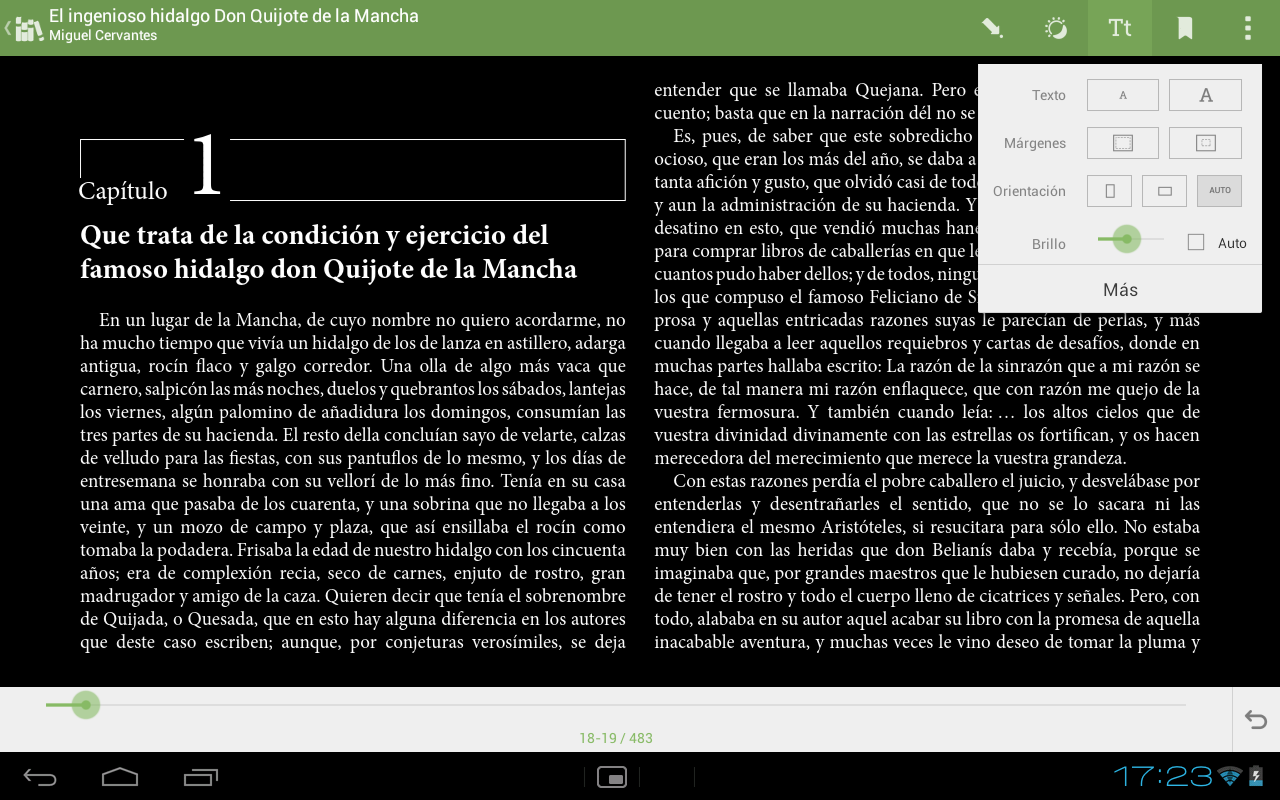This screenshot has height=800, width=1280.
Task: Open the three-dot overflow menu
Action: [x=1248, y=28]
